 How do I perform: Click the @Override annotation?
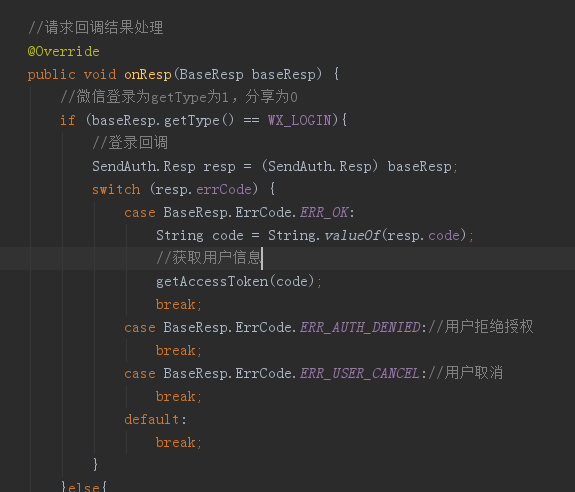tap(63, 51)
